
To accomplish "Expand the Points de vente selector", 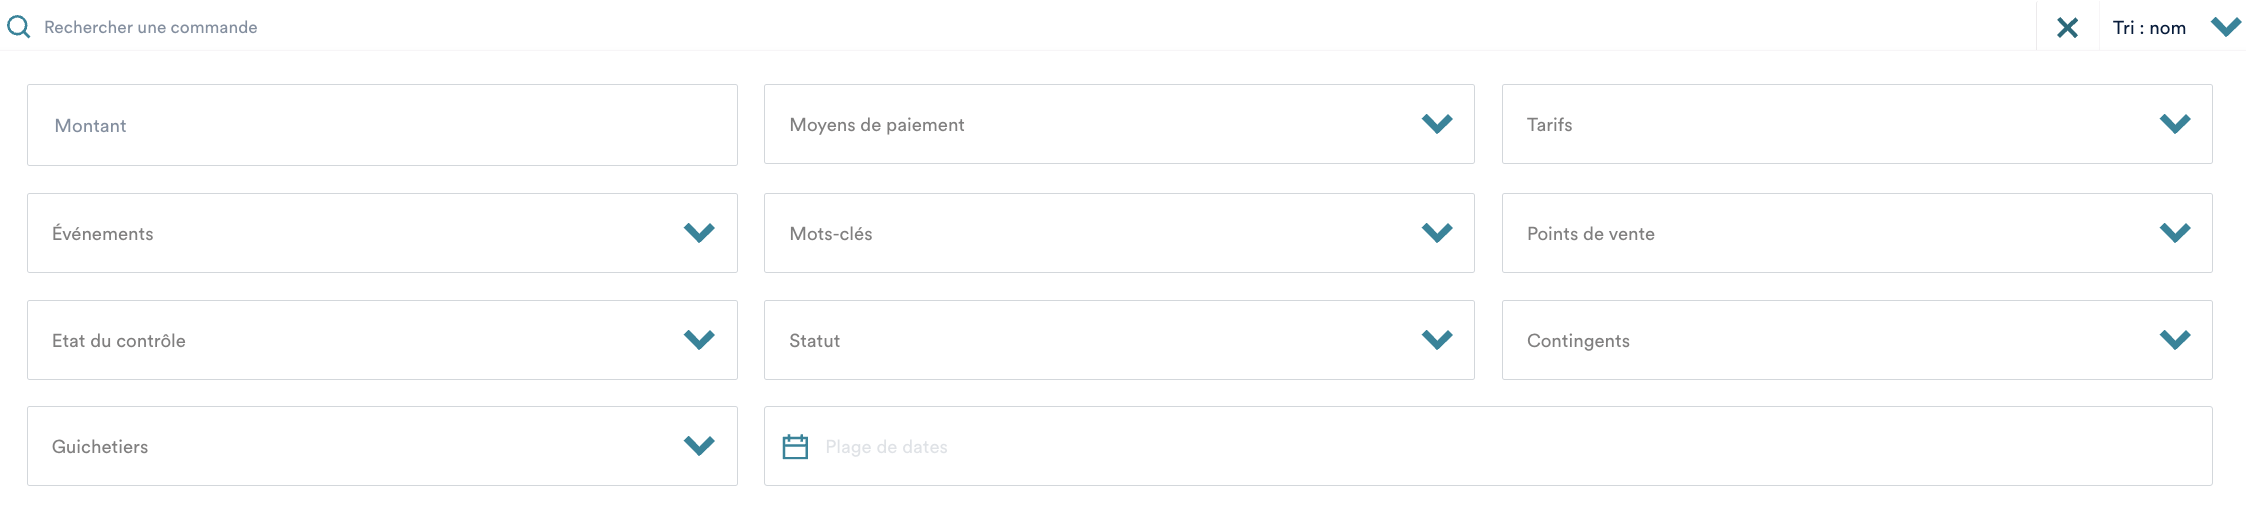I will click(x=1856, y=233).
